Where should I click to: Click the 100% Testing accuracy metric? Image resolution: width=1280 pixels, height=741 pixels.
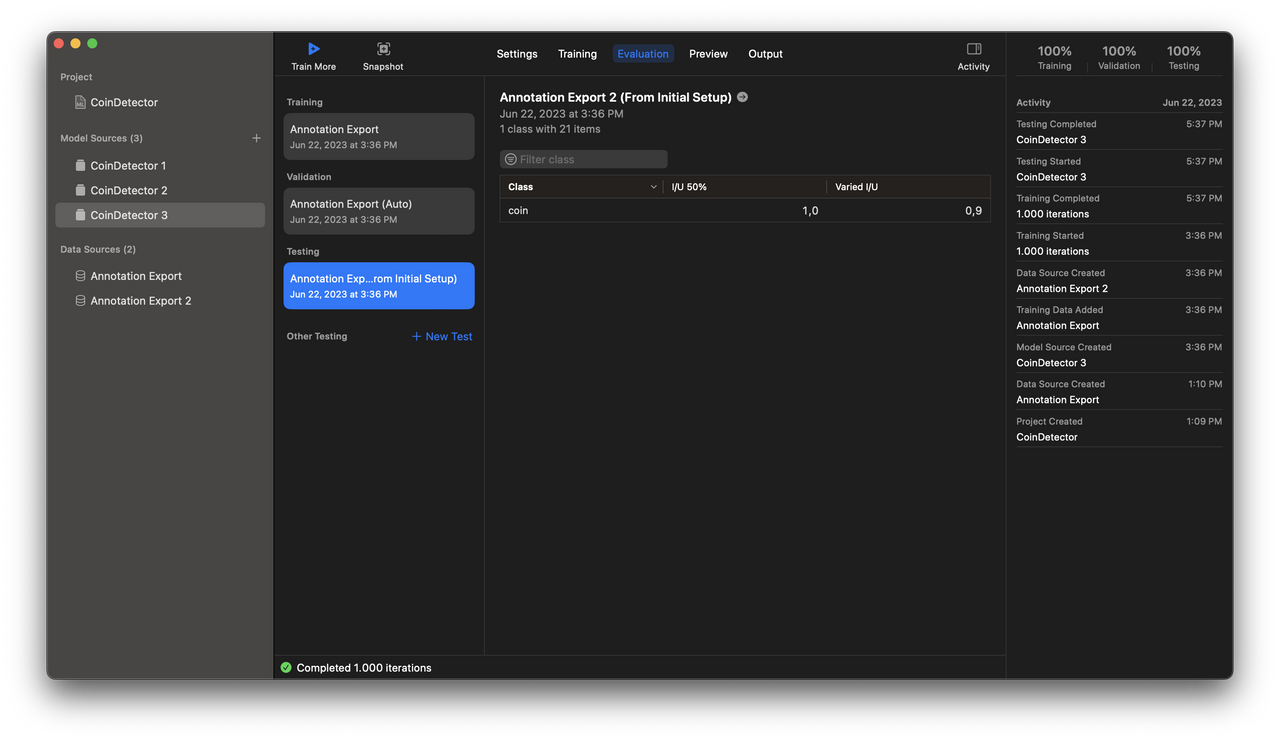[x=1184, y=57]
